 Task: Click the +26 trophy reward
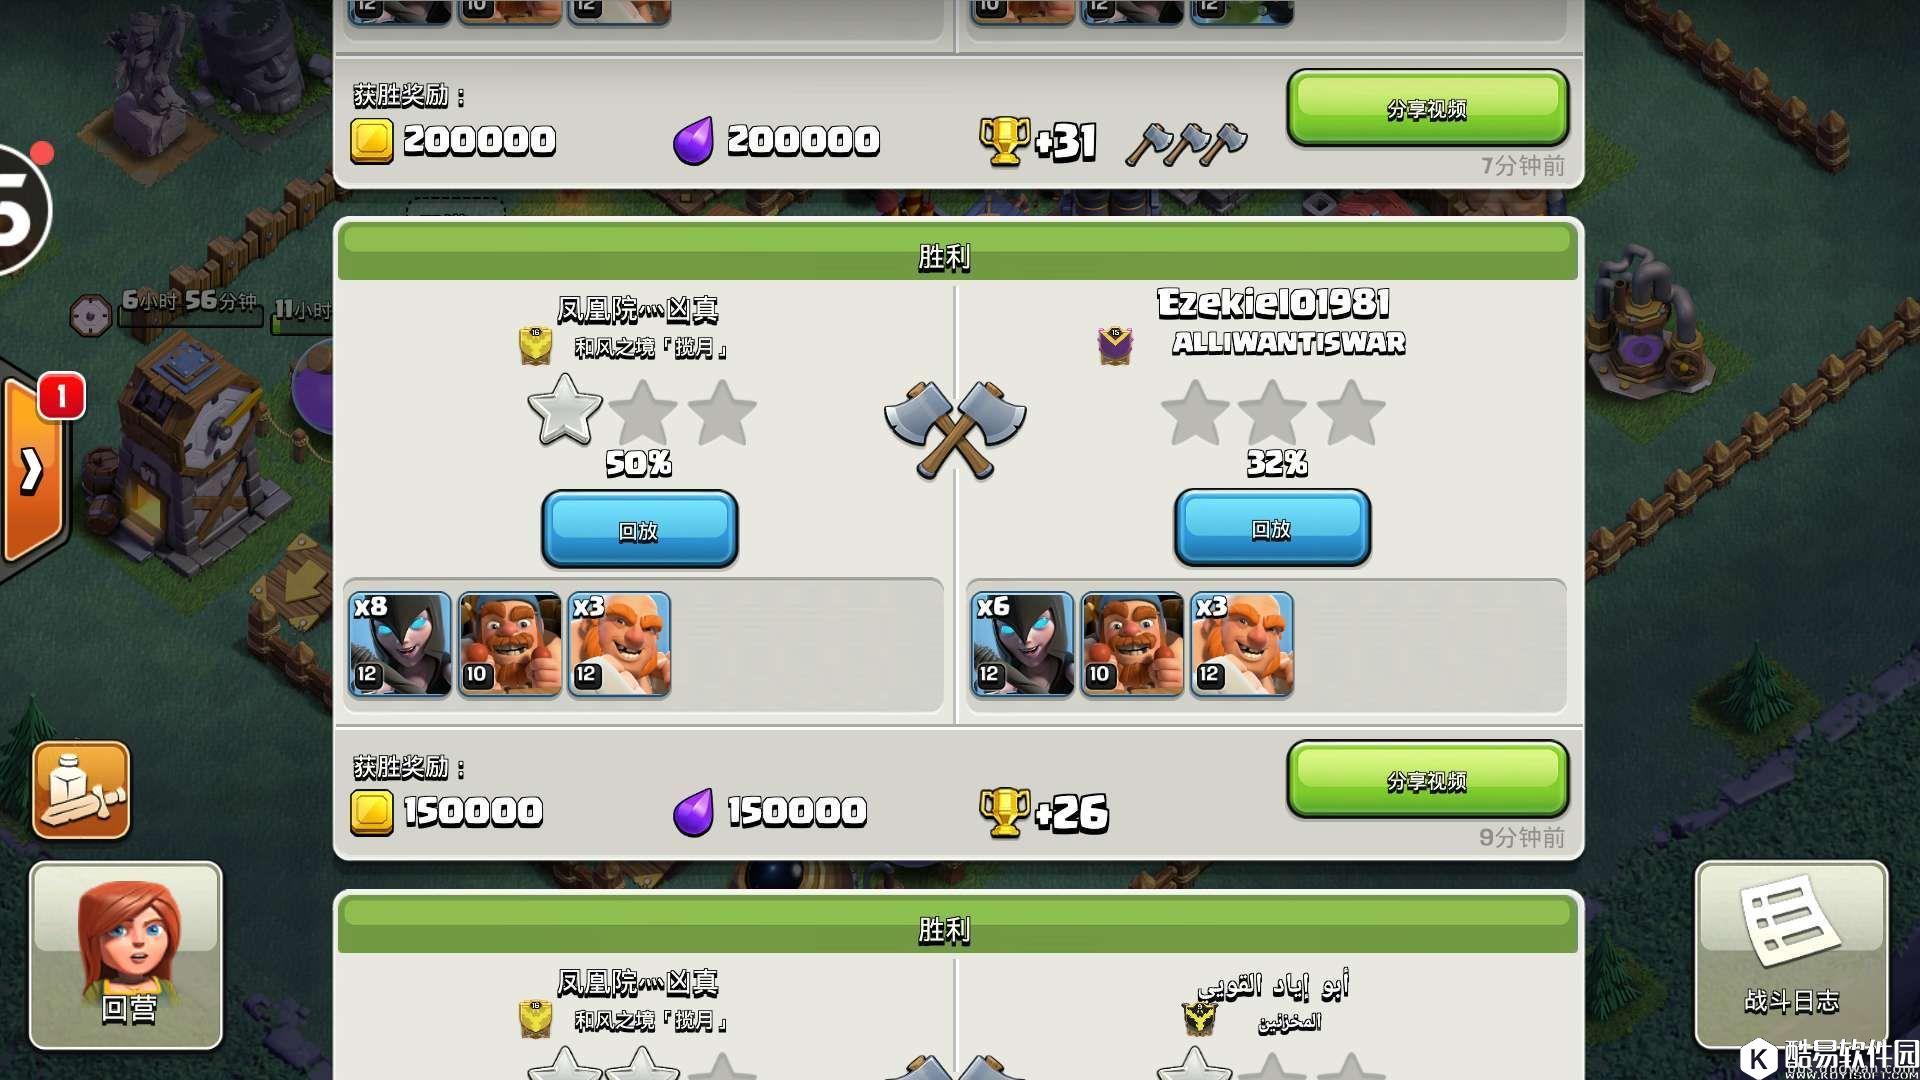click(x=1045, y=812)
